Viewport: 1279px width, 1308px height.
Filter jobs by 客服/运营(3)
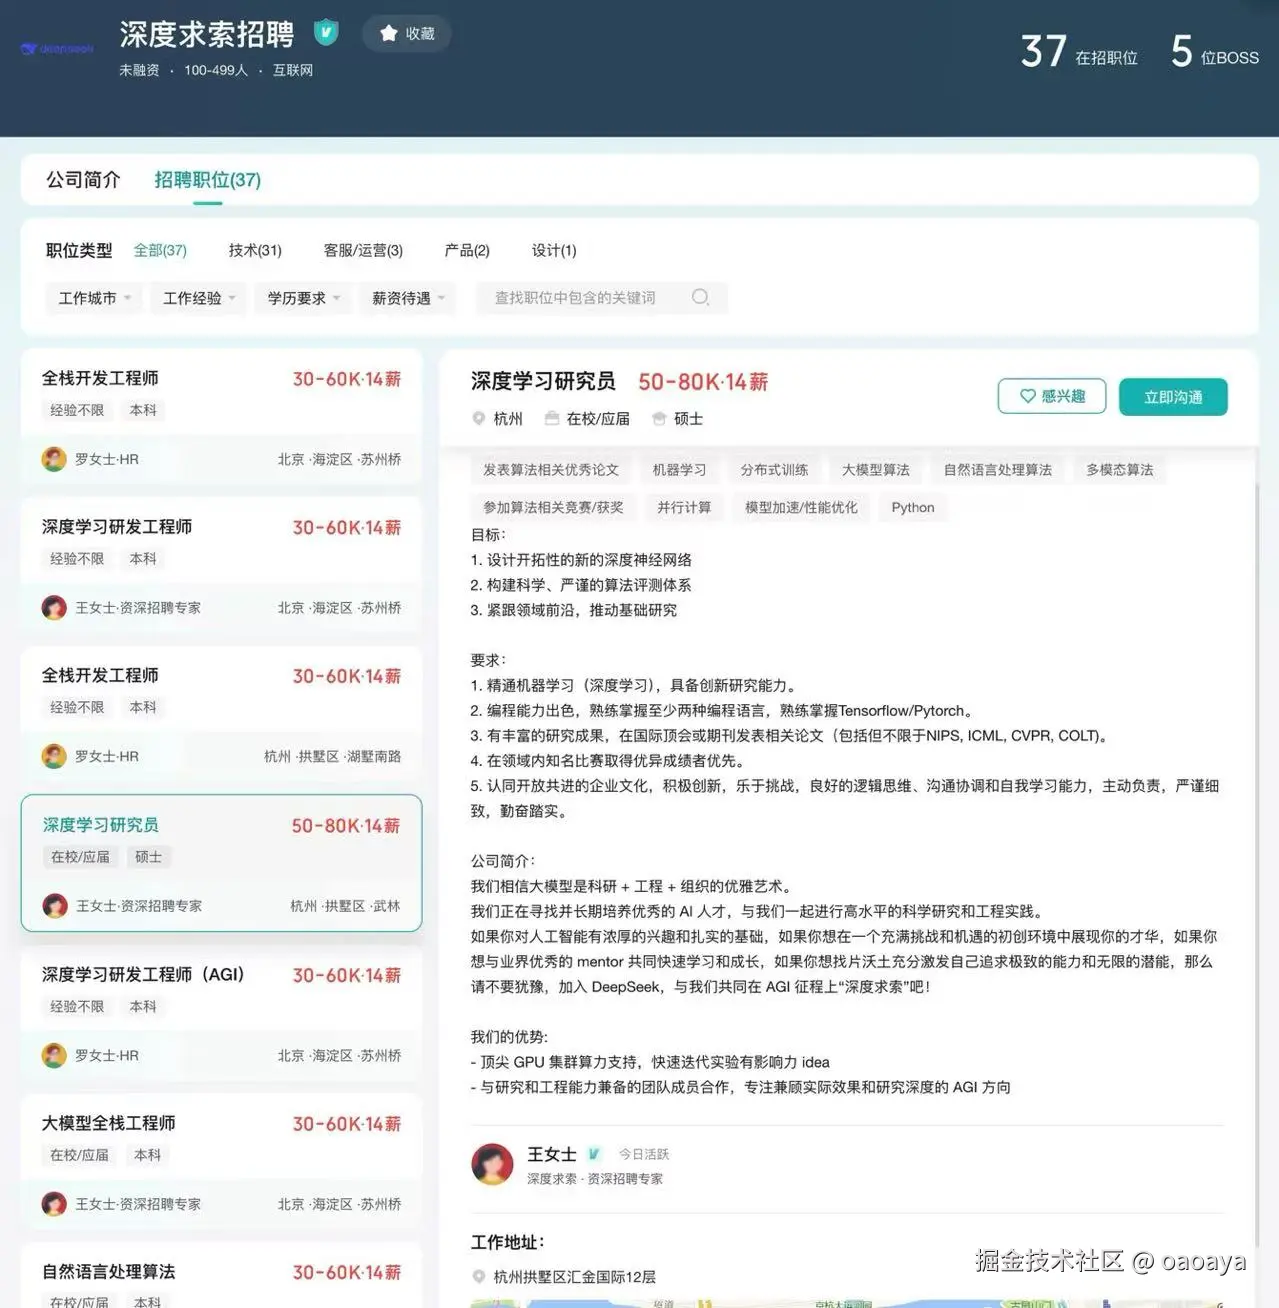363,250
